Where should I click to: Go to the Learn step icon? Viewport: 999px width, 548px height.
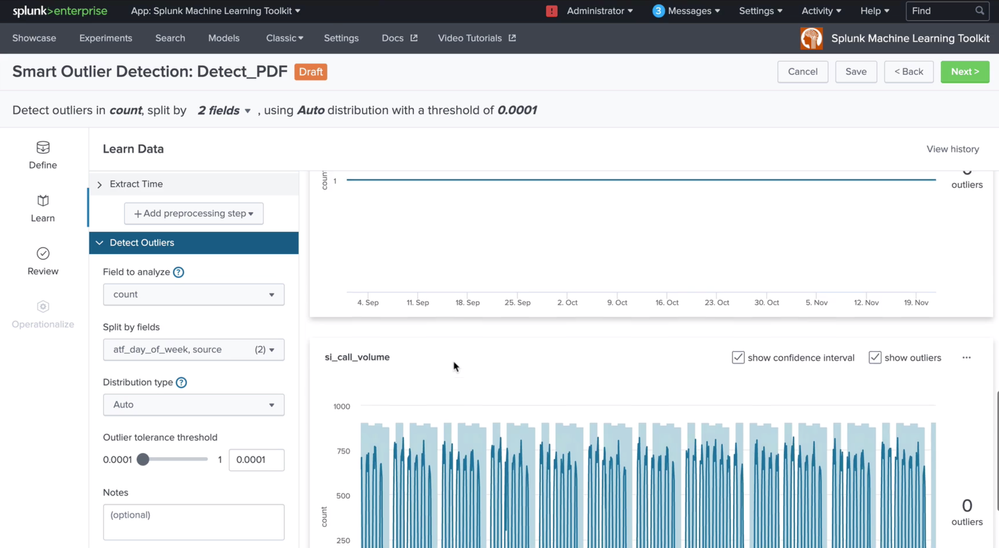pos(43,201)
